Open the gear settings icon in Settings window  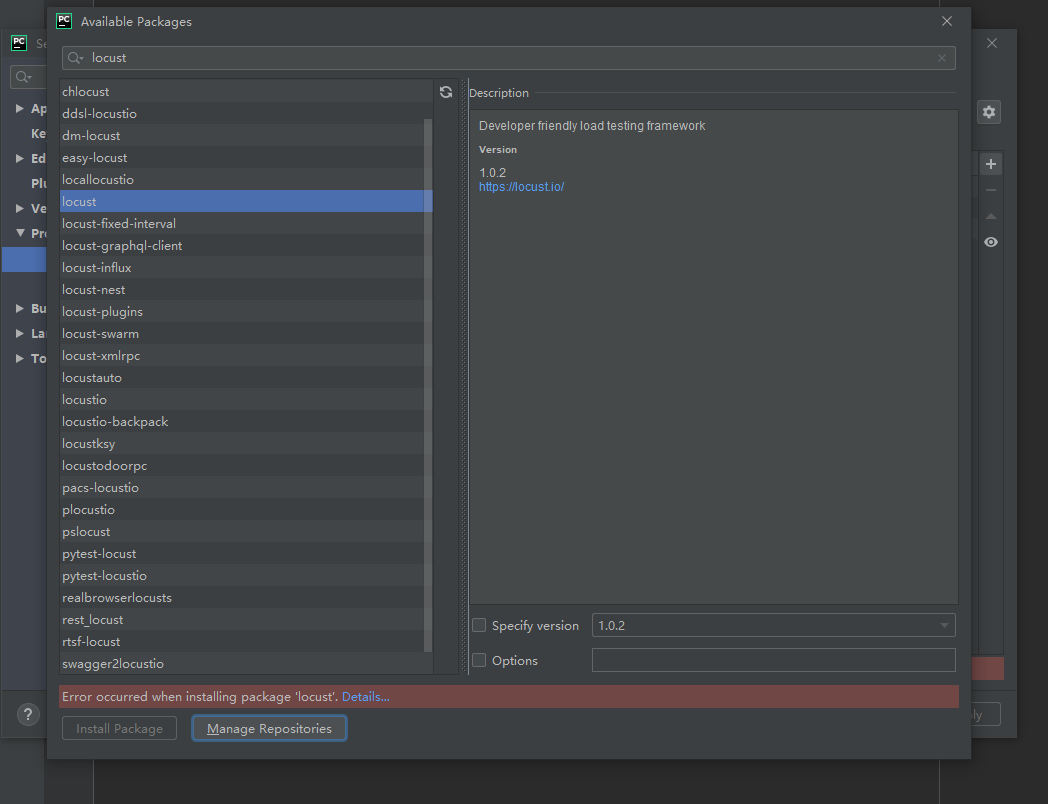click(x=989, y=112)
